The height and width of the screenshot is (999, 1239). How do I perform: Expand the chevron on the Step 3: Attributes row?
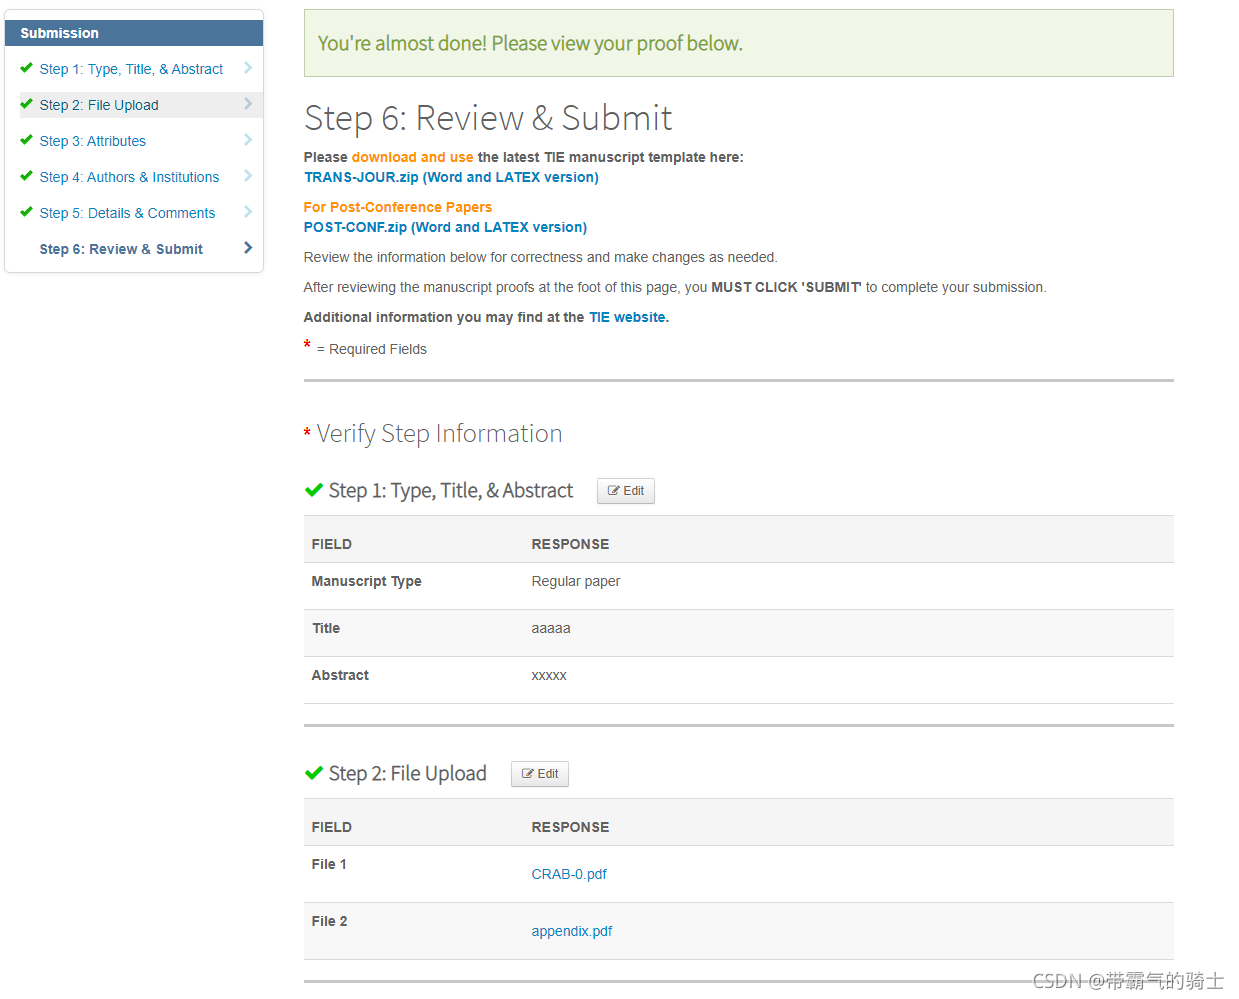(248, 140)
